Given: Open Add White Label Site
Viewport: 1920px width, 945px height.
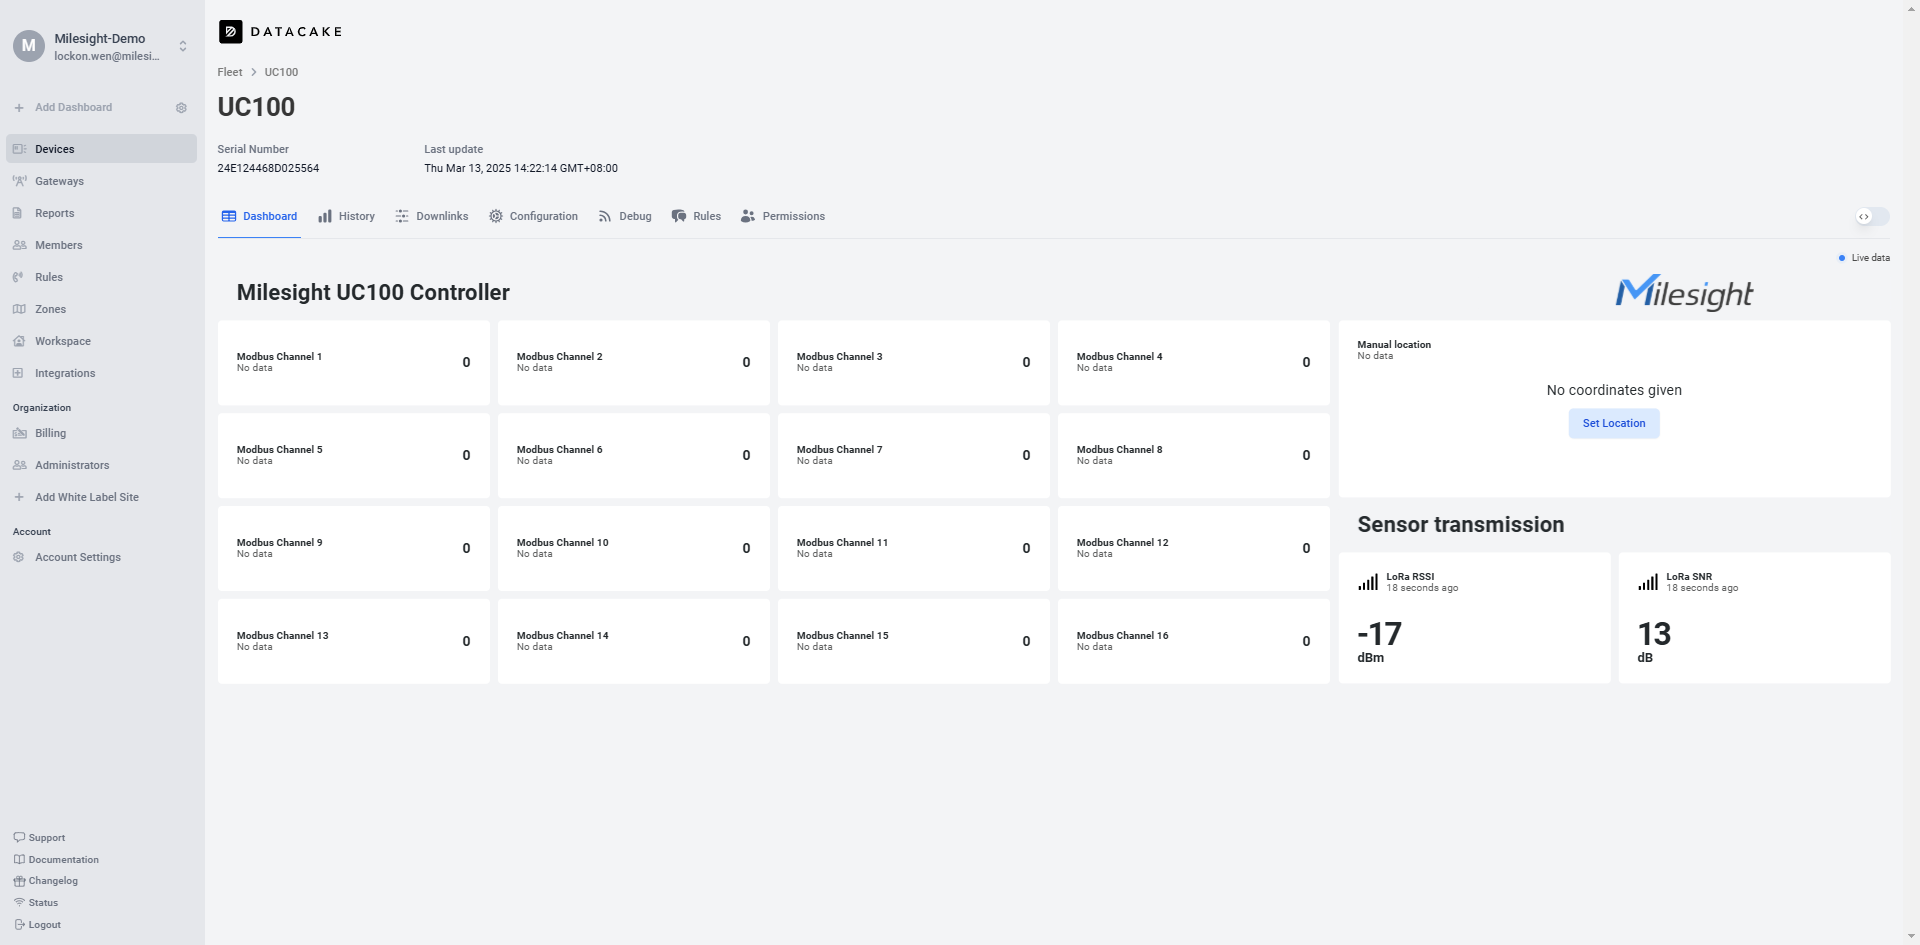Looking at the screenshot, I should point(87,497).
